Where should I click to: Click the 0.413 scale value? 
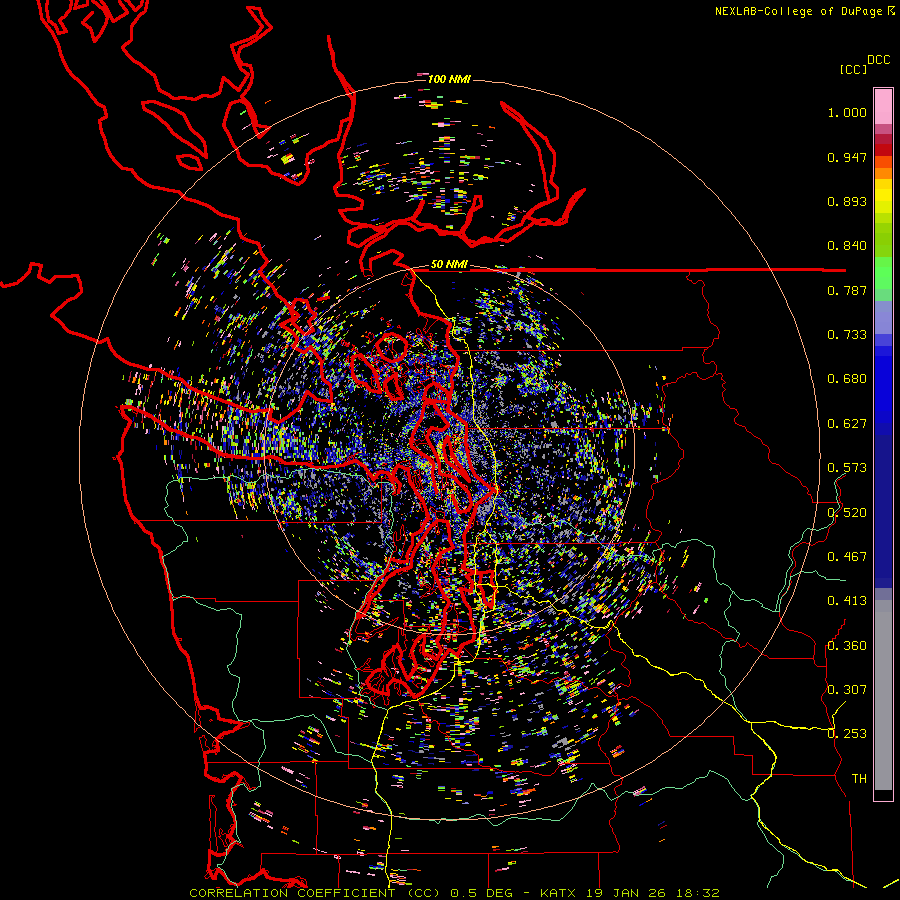pos(847,601)
